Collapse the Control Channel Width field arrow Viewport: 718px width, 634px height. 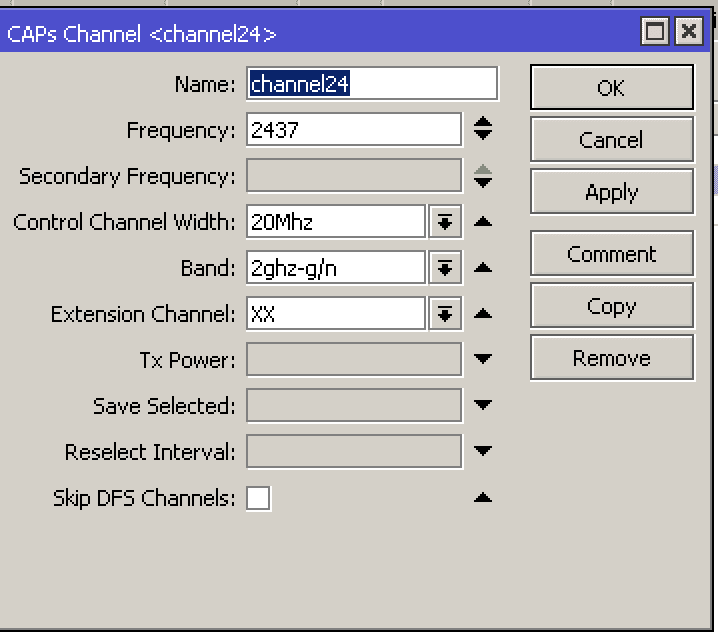click(x=483, y=222)
